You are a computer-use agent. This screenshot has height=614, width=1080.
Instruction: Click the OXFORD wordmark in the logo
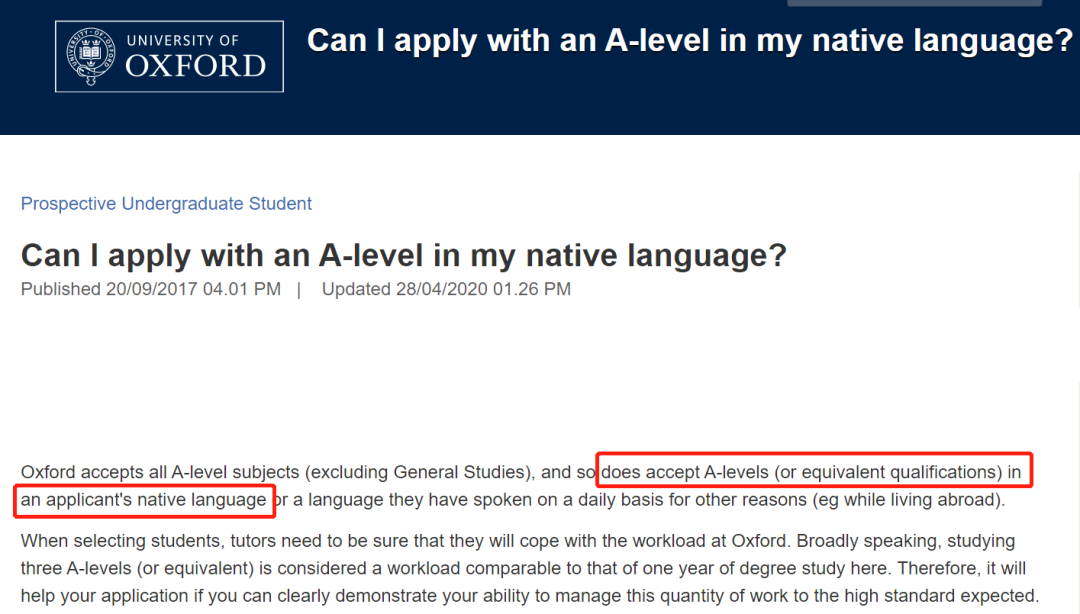(196, 66)
